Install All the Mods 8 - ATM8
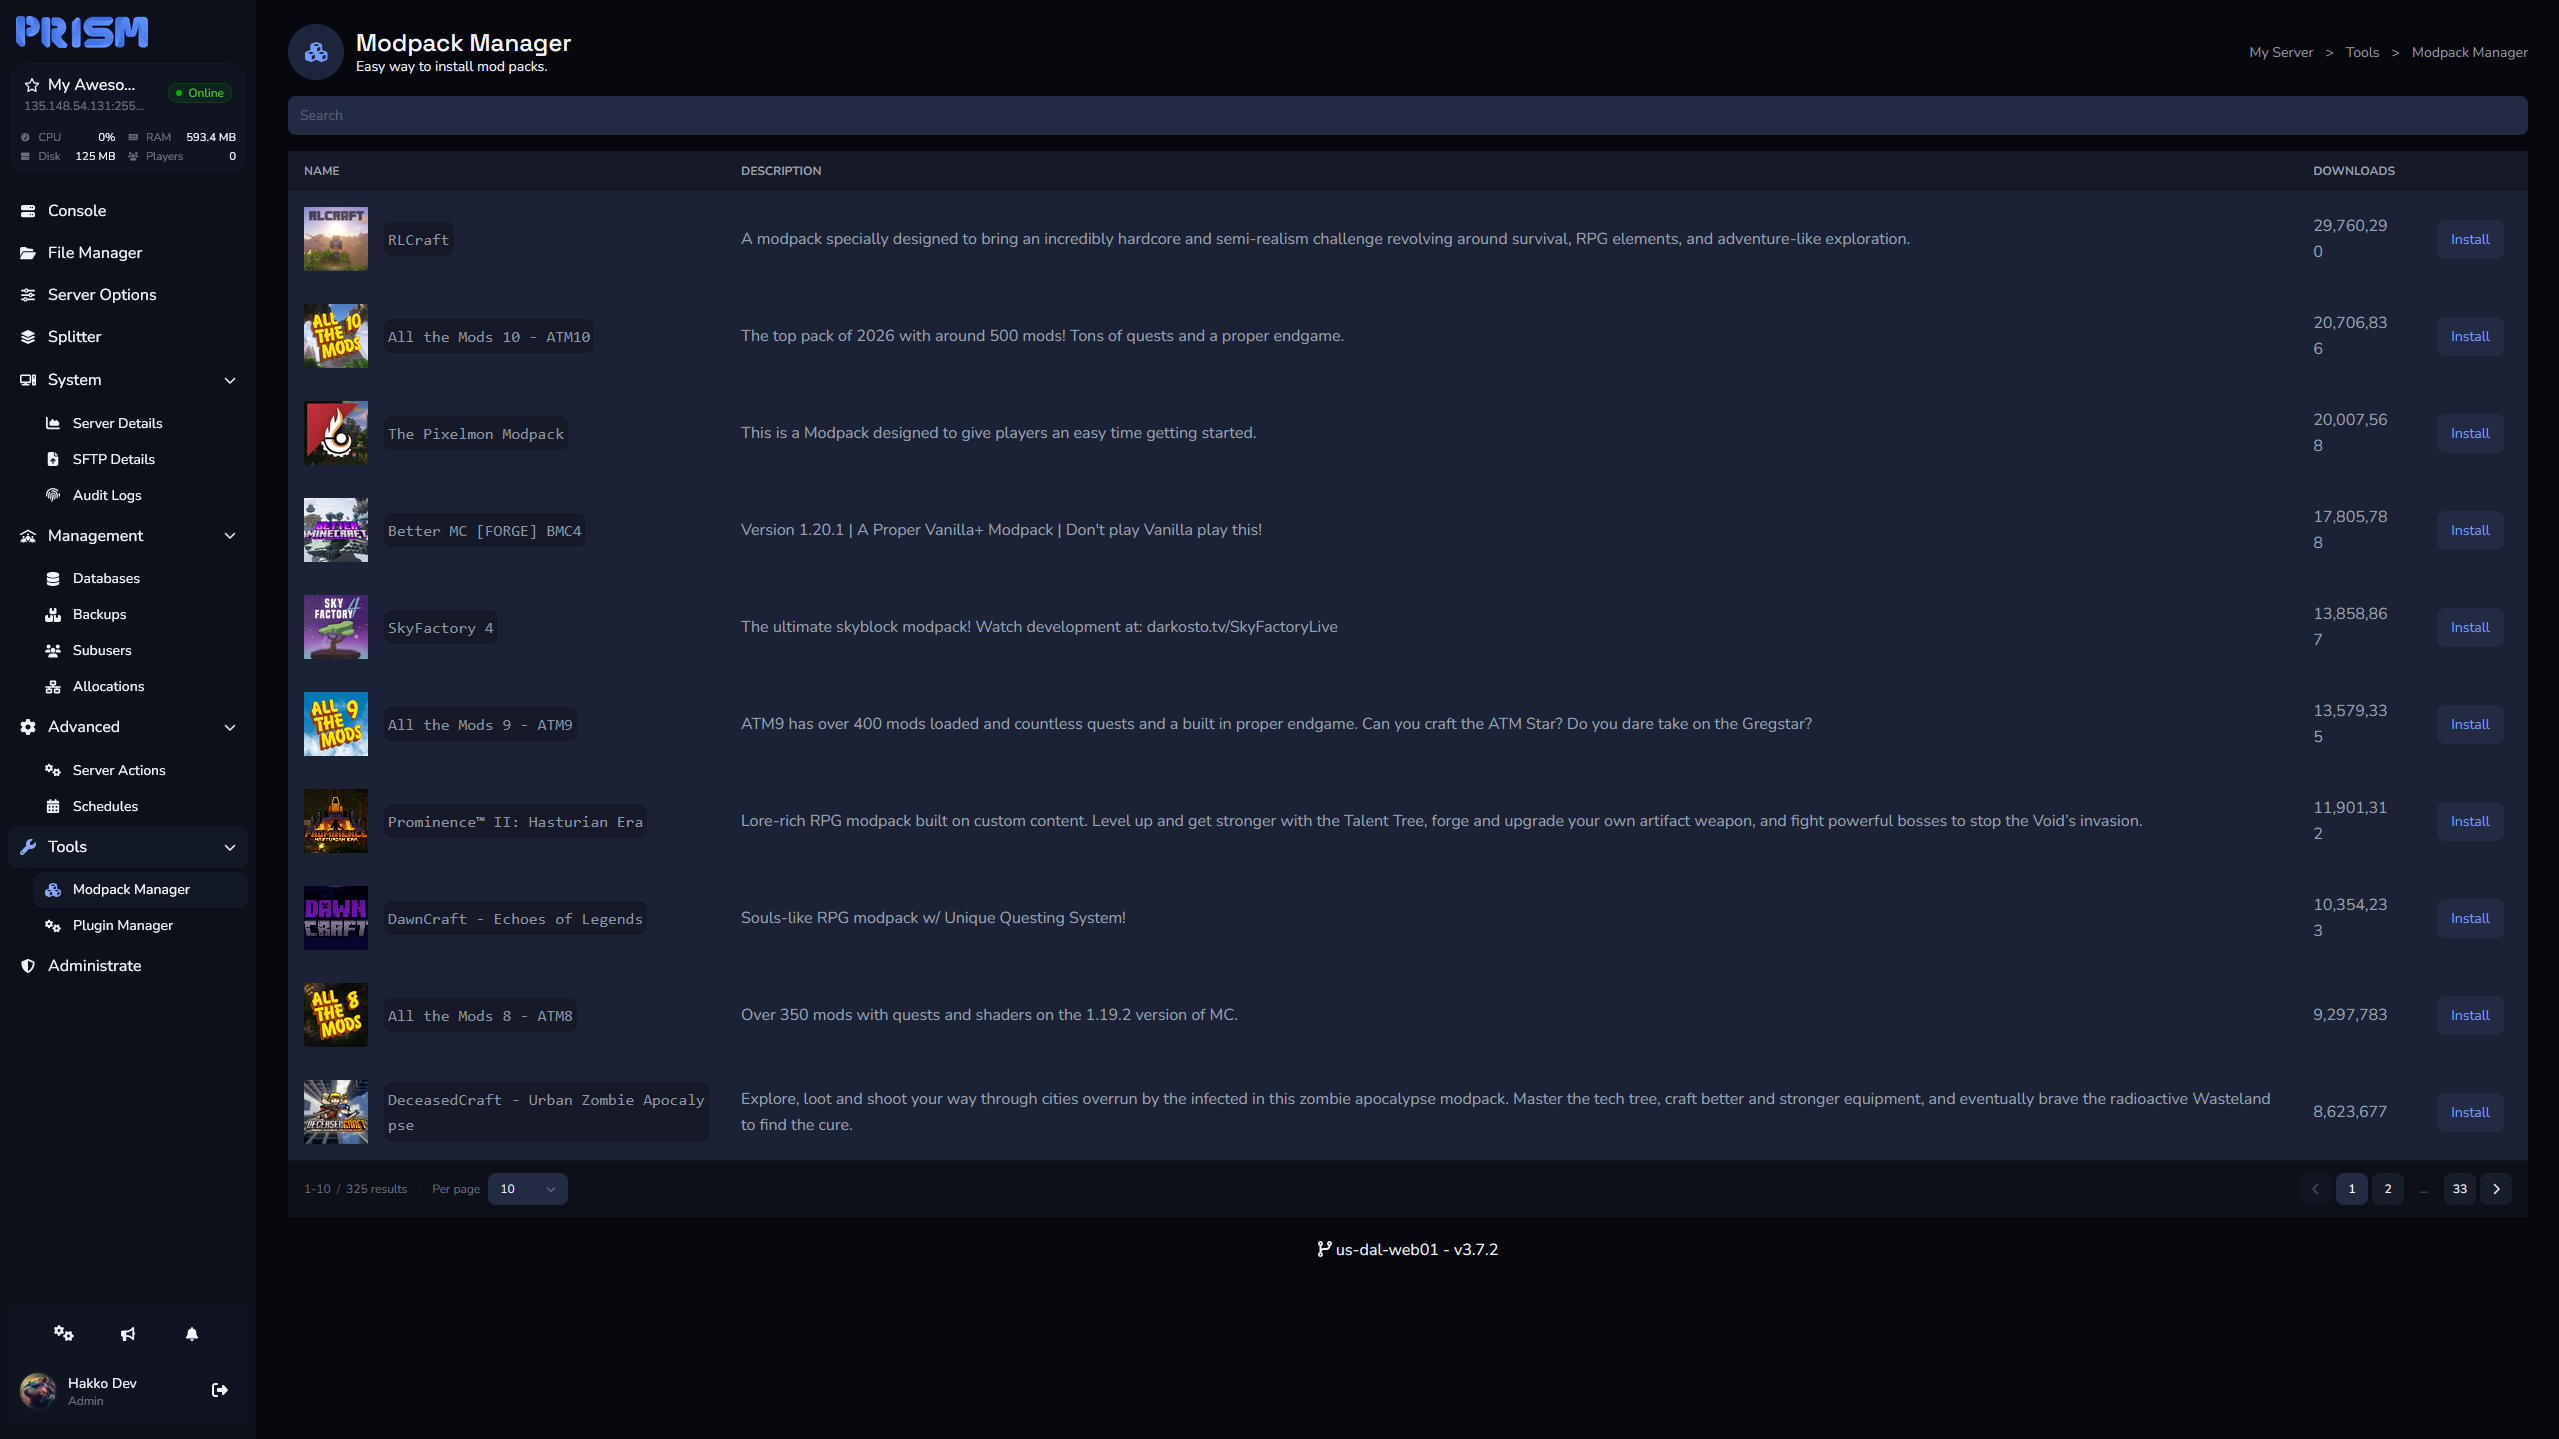Viewport: 2559px width, 1439px height. (2469, 1015)
